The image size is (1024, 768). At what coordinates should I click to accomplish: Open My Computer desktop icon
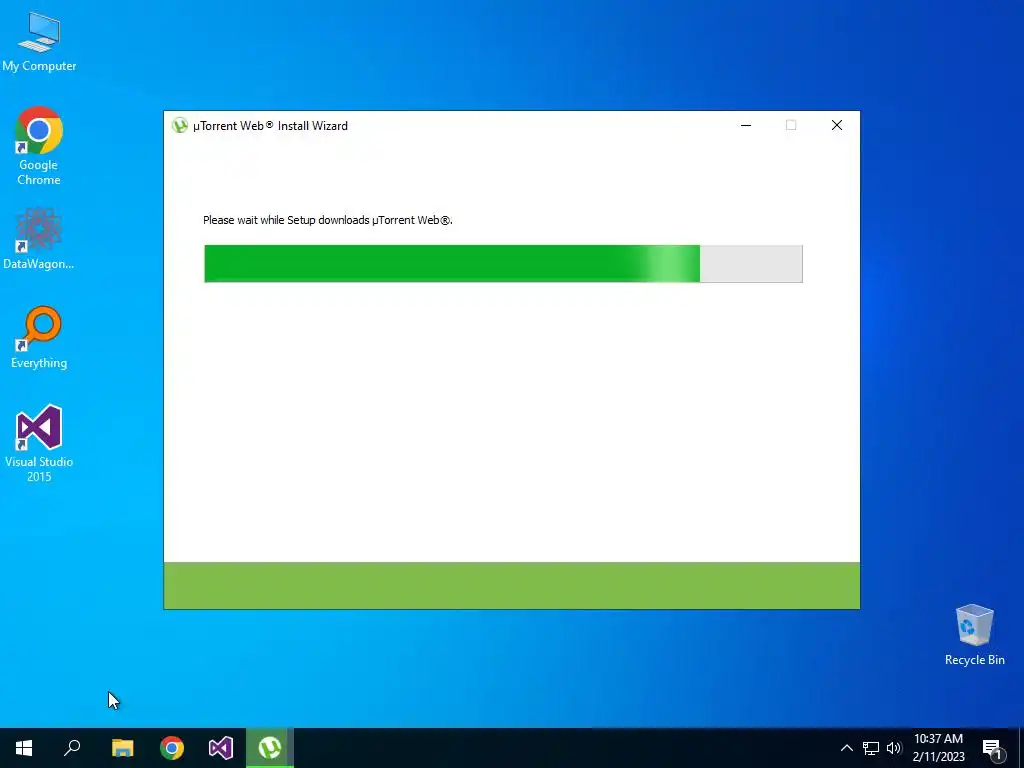[39, 40]
